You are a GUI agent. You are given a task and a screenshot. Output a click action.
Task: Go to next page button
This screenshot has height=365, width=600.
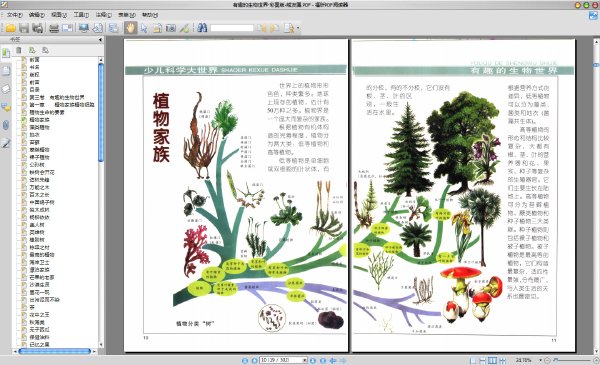[x=313, y=360]
